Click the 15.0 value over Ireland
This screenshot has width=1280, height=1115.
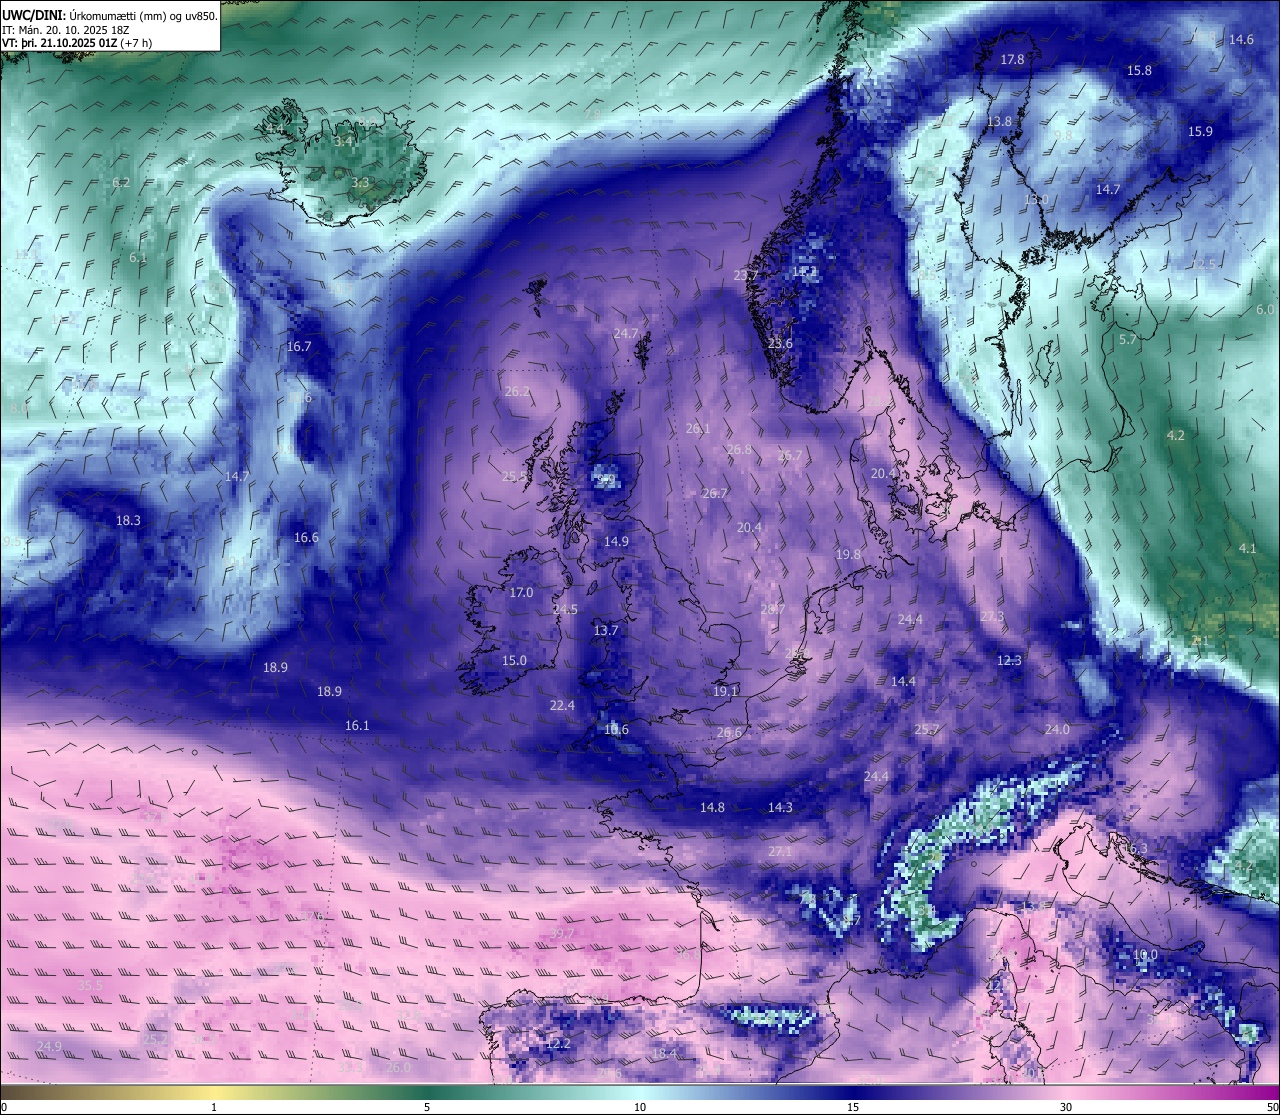pyautogui.click(x=514, y=661)
